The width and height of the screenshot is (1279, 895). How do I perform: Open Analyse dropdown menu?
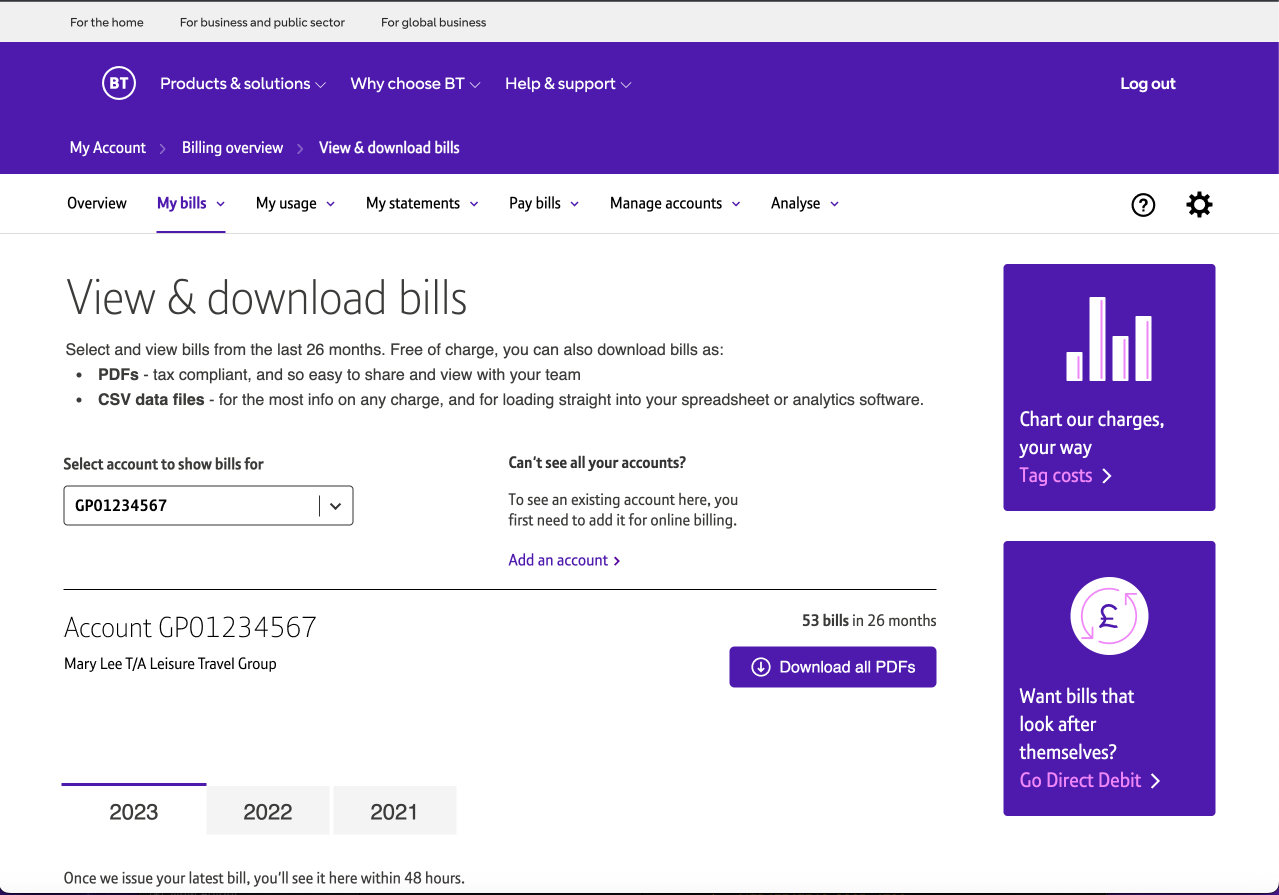point(805,203)
